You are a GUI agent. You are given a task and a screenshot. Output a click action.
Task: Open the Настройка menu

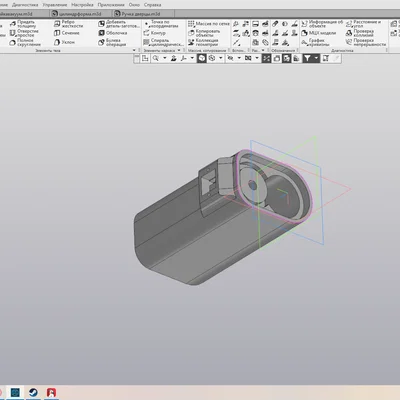pos(82,5)
